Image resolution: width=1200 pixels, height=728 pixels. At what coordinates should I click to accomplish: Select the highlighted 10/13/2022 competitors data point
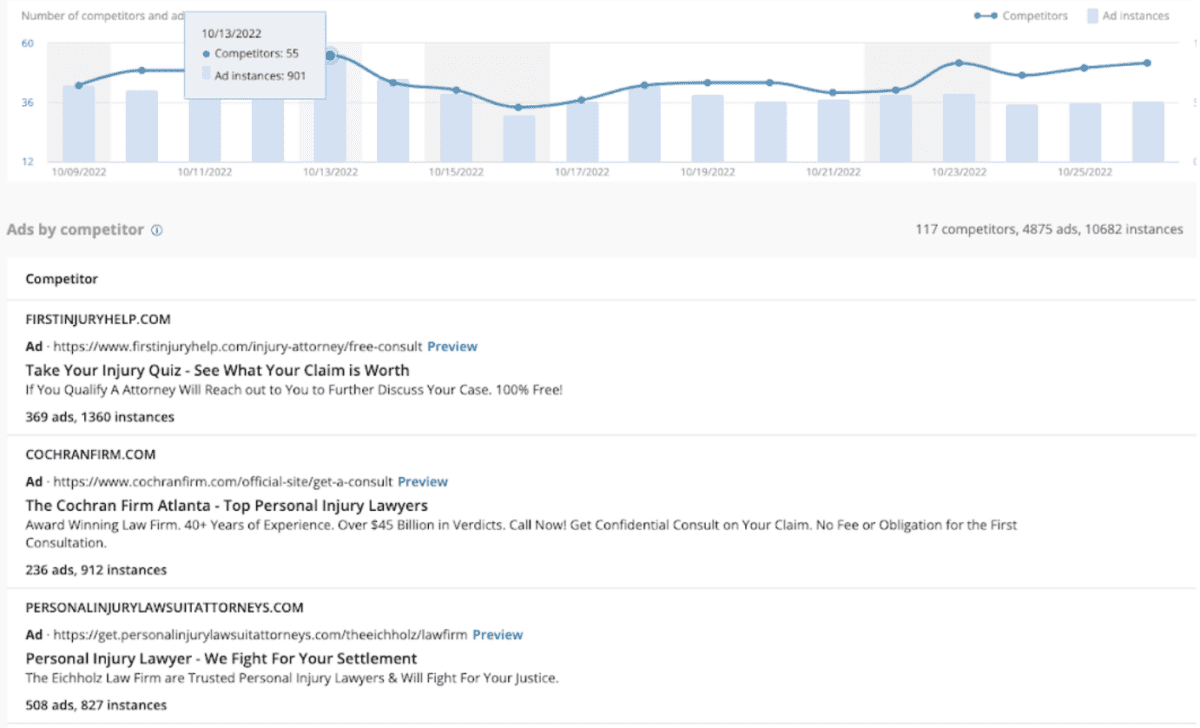pos(330,55)
